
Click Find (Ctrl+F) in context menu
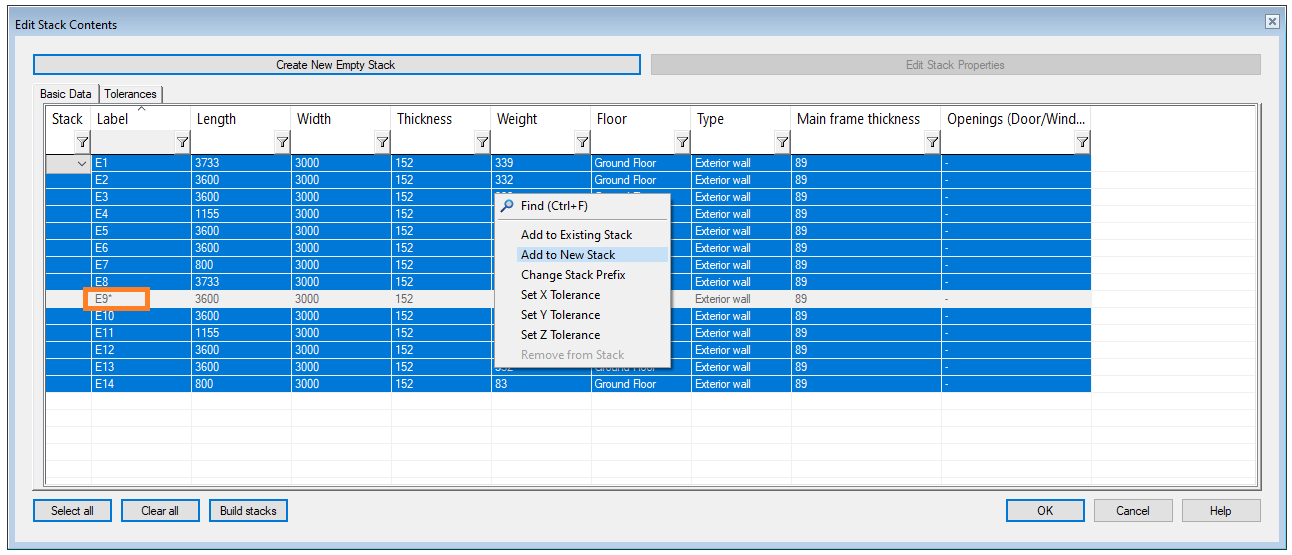click(x=554, y=206)
